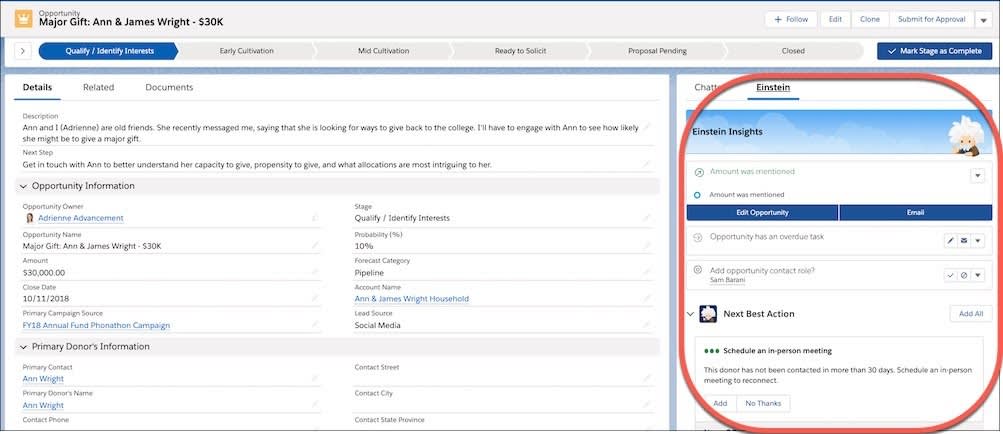
Task: Click the pencil edit icon for Primary Campaign Source
Action: click(x=314, y=325)
